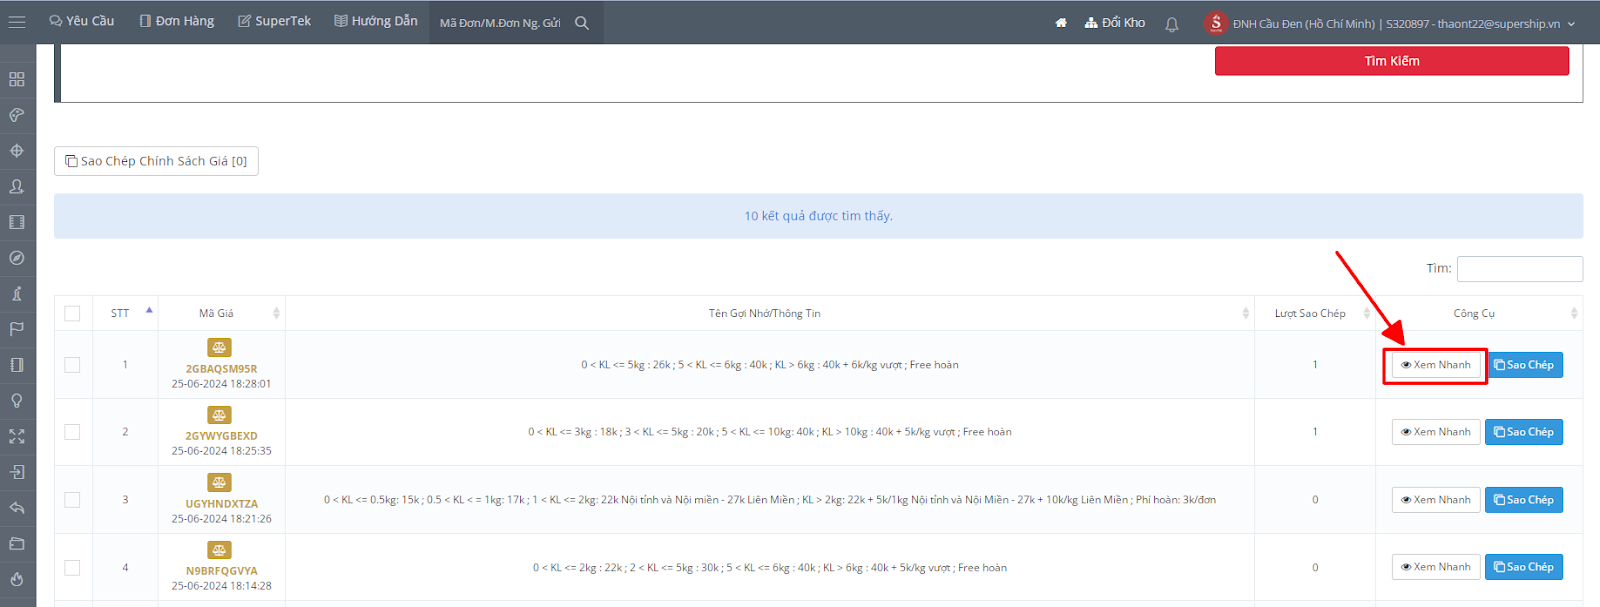Click the price code 2GYWYGBEXD
This screenshot has width=1600, height=607.
point(221,436)
